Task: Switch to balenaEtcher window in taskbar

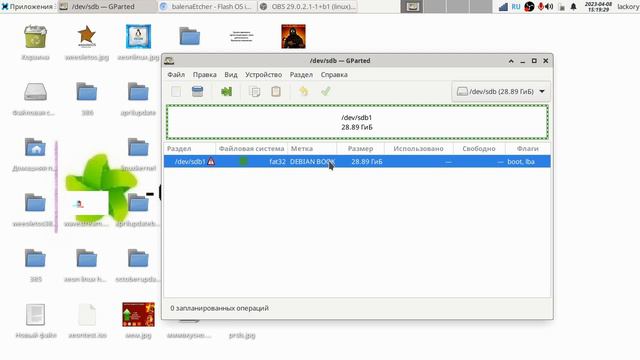Action: (x=207, y=7)
